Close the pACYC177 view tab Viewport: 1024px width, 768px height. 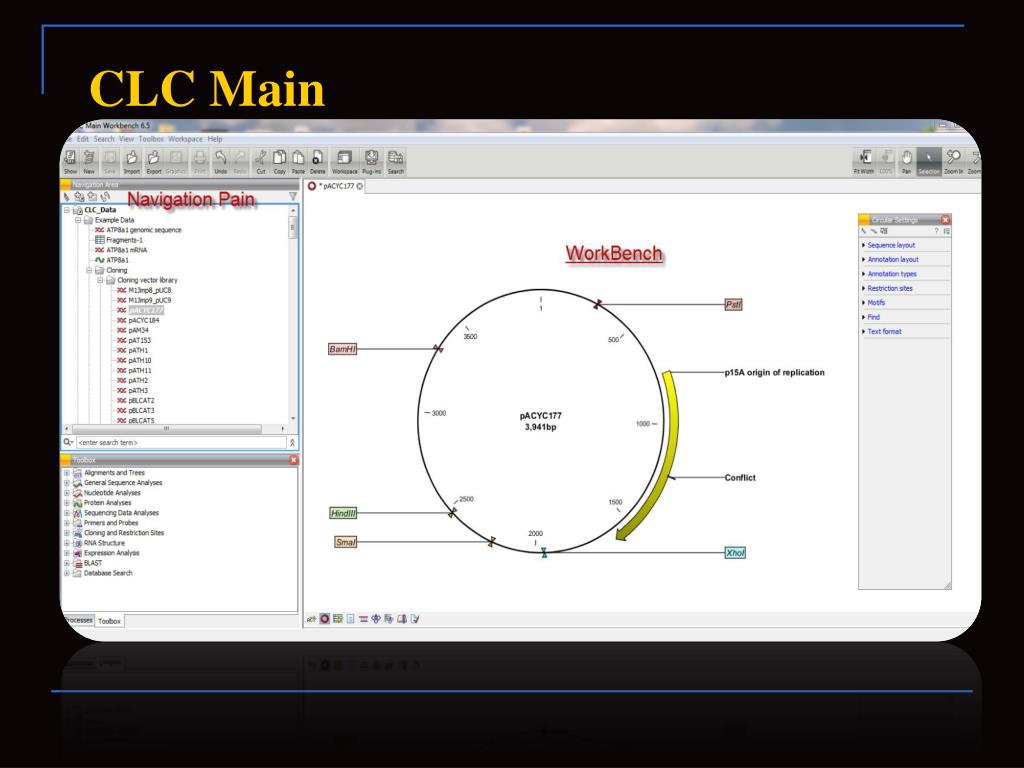359,186
